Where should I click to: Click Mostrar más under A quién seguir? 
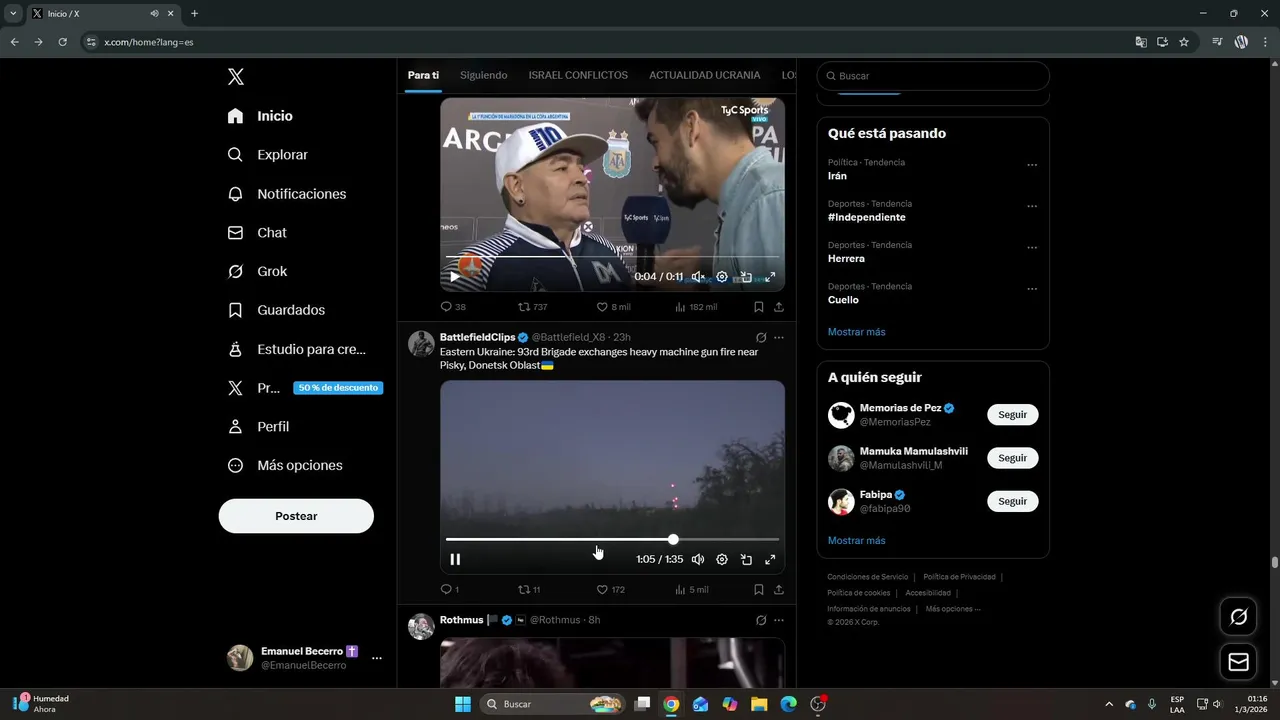tap(857, 541)
